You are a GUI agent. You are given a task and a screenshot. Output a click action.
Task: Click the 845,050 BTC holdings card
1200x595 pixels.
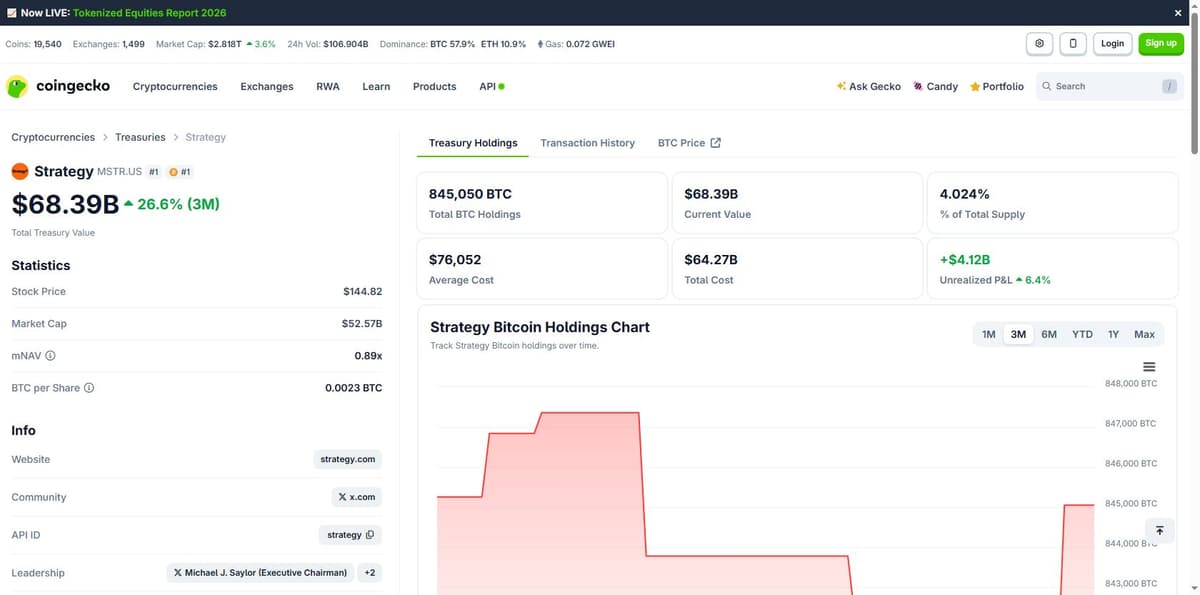coord(541,203)
